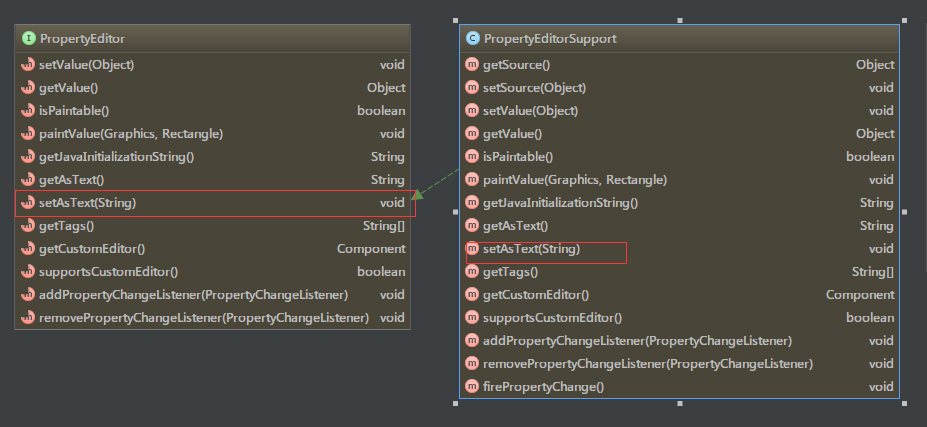Select getJavaInitializationString() in PropertyEditorSupport
This screenshot has width=927, height=427.
pos(560,203)
